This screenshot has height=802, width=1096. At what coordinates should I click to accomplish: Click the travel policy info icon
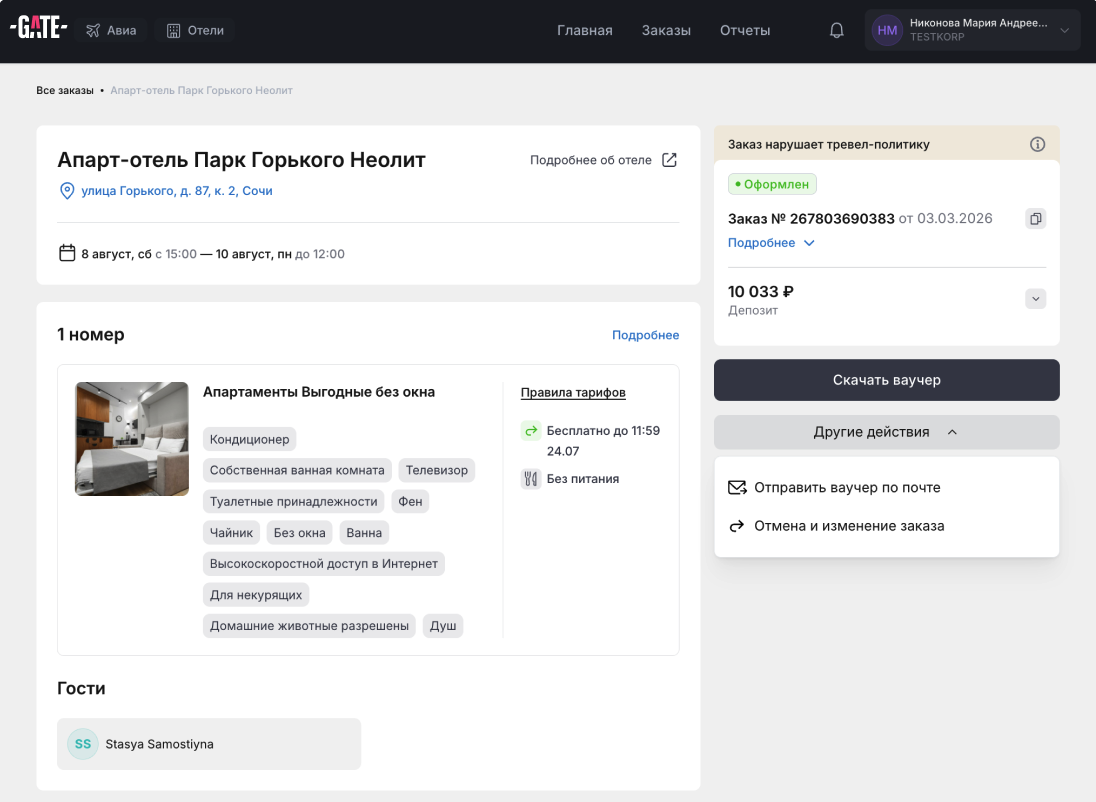pos(1037,144)
